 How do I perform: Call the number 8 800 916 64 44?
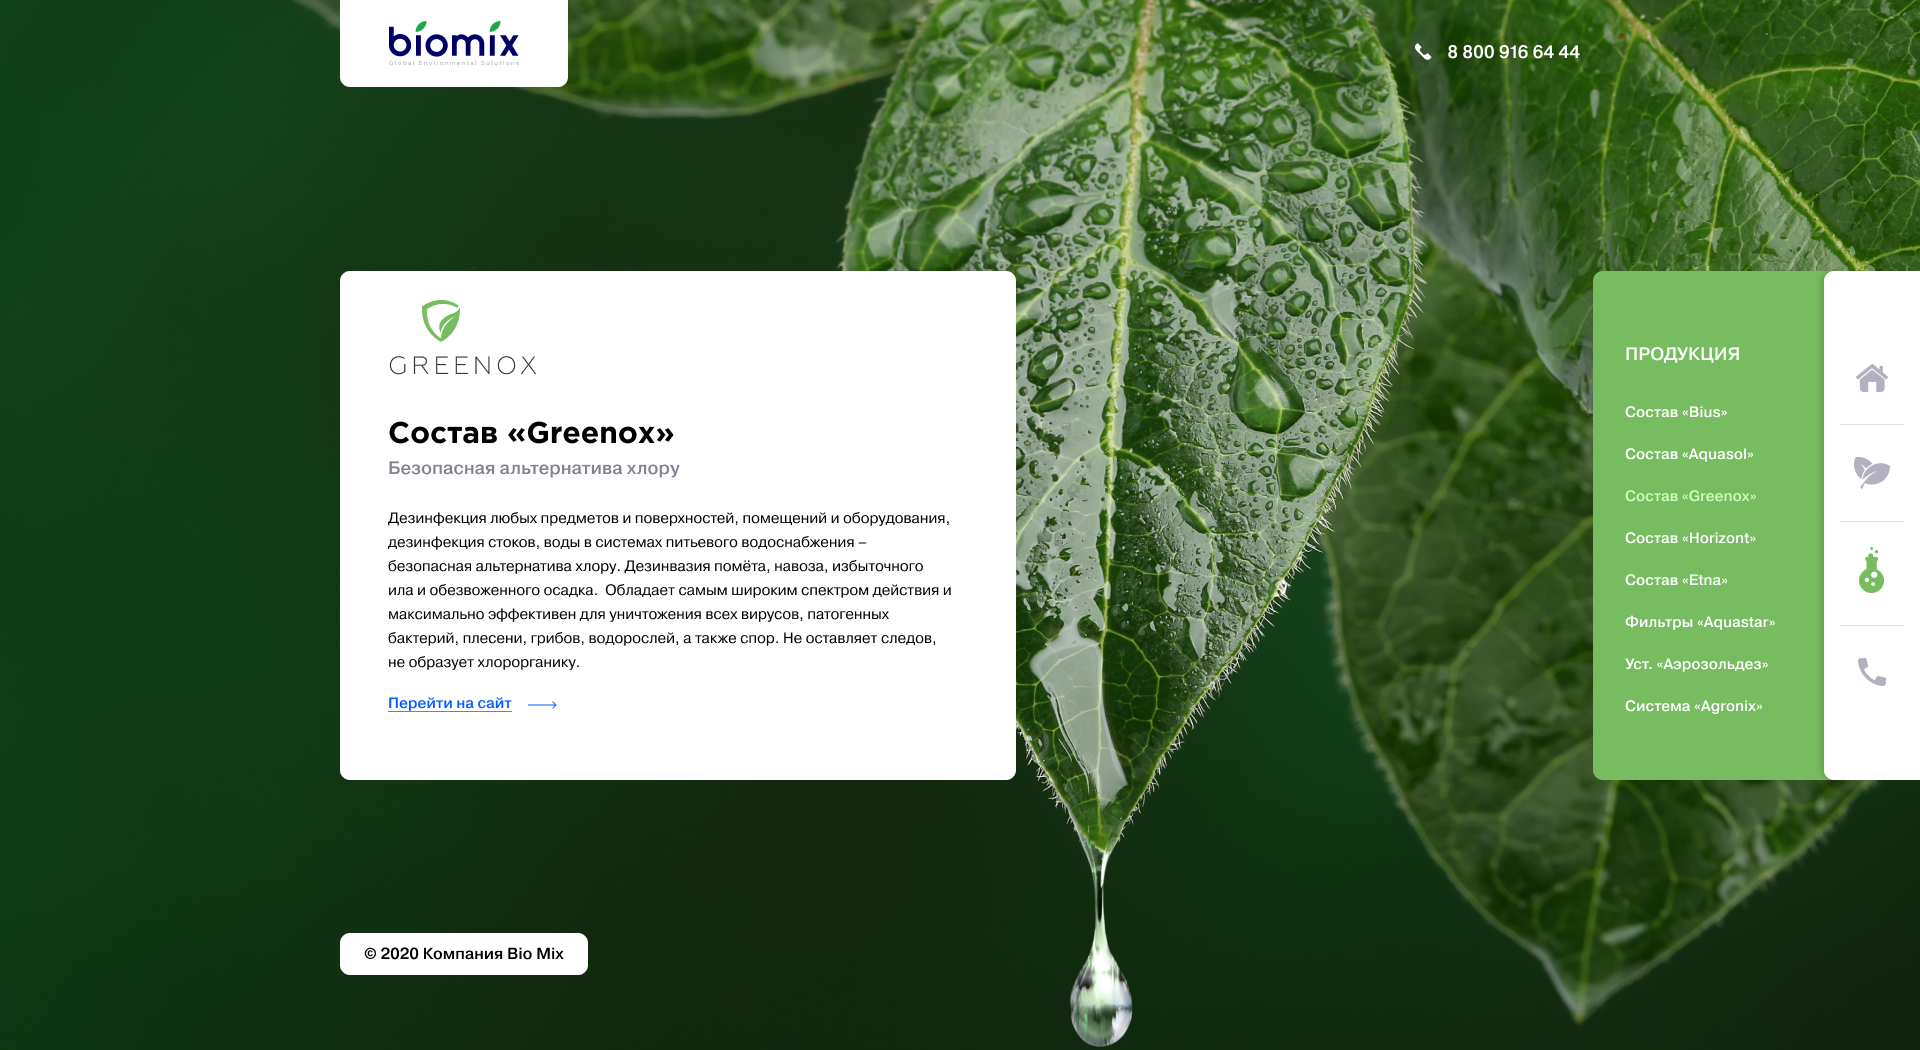[x=1513, y=52]
